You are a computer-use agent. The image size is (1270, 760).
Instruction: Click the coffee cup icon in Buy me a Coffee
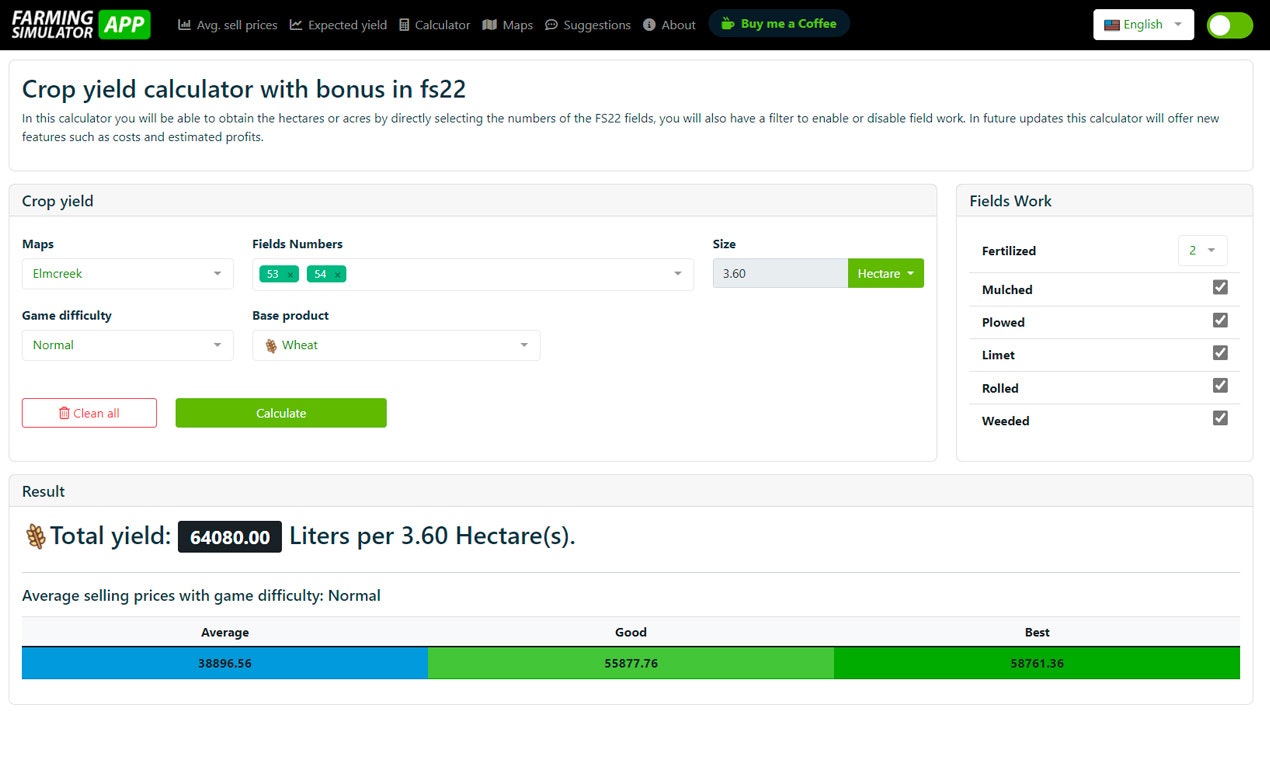(x=728, y=24)
